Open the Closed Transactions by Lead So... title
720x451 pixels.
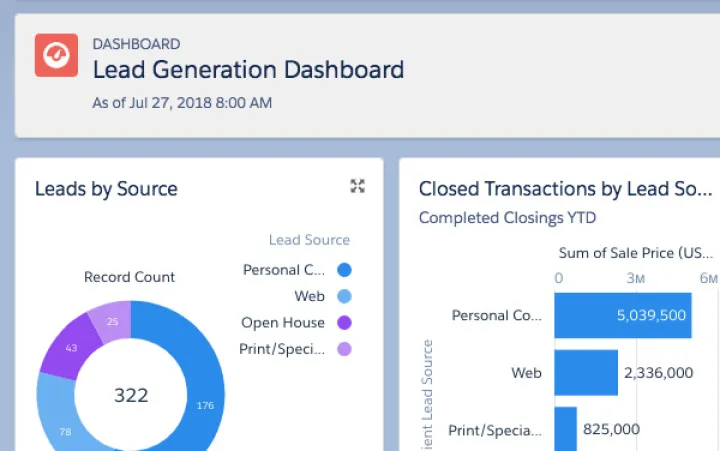tap(565, 189)
